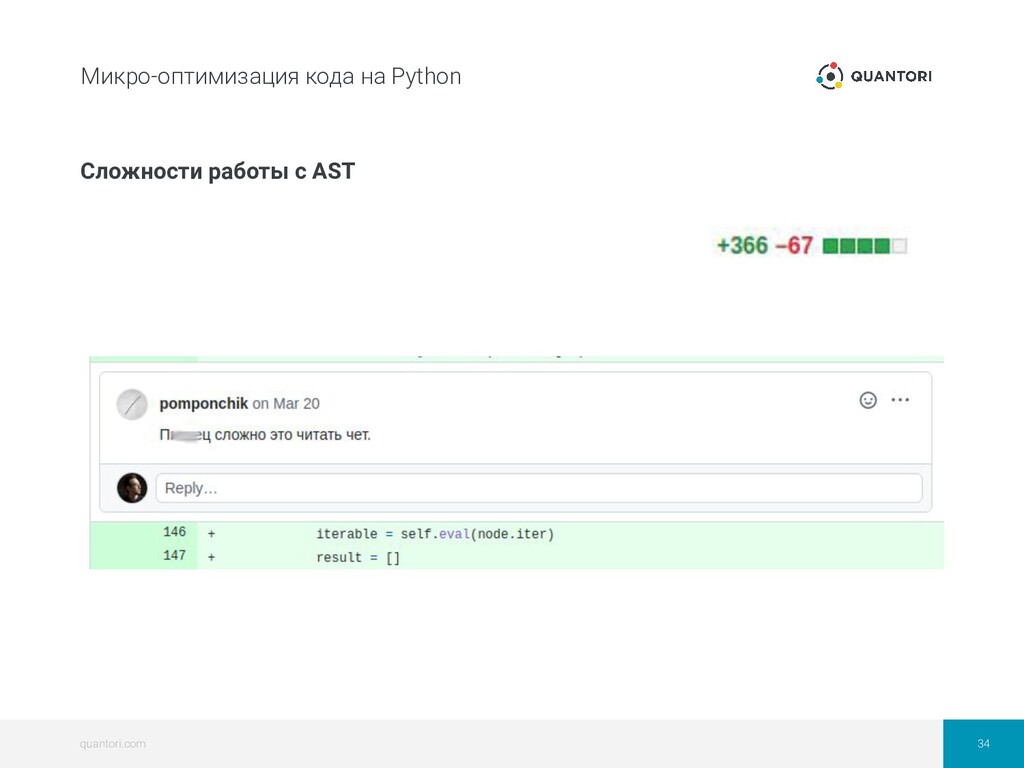This screenshot has height=768, width=1024.
Task: Click the green diffstat bar squares
Action: pos(865,246)
